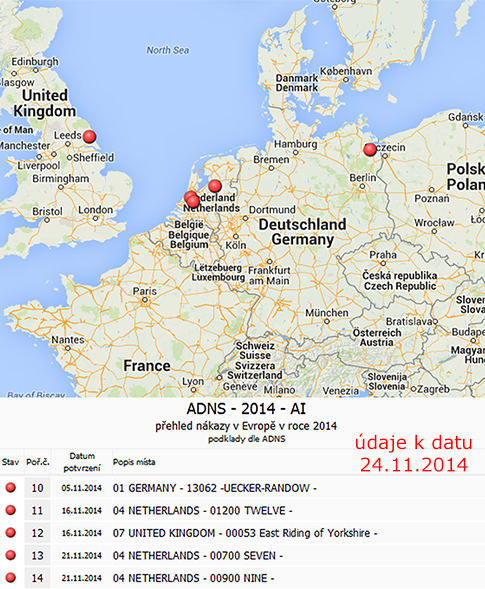Click the status dot in row 12

11,533
